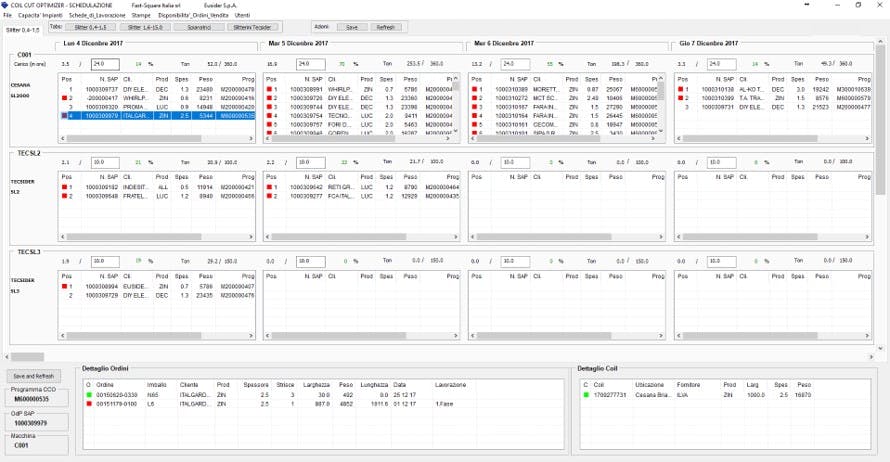Click the Save and Refresh button

pos(33,376)
